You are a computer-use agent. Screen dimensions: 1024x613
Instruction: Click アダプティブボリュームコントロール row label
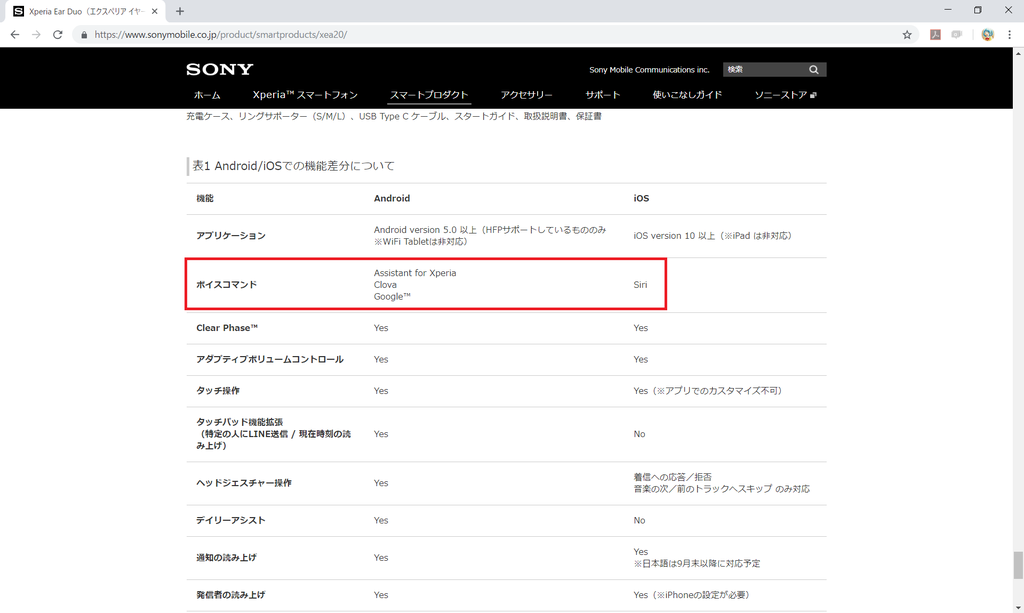270,360
